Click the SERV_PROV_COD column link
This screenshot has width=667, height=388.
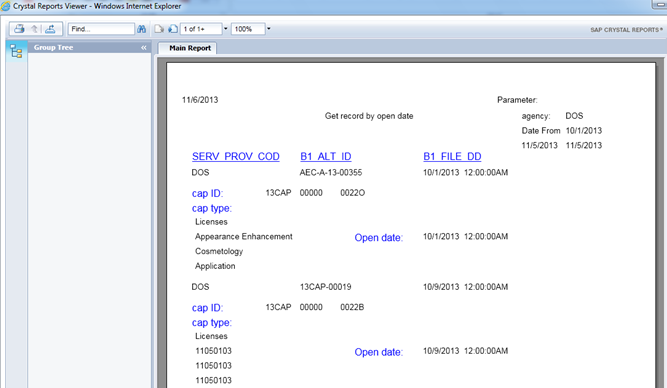click(x=236, y=157)
